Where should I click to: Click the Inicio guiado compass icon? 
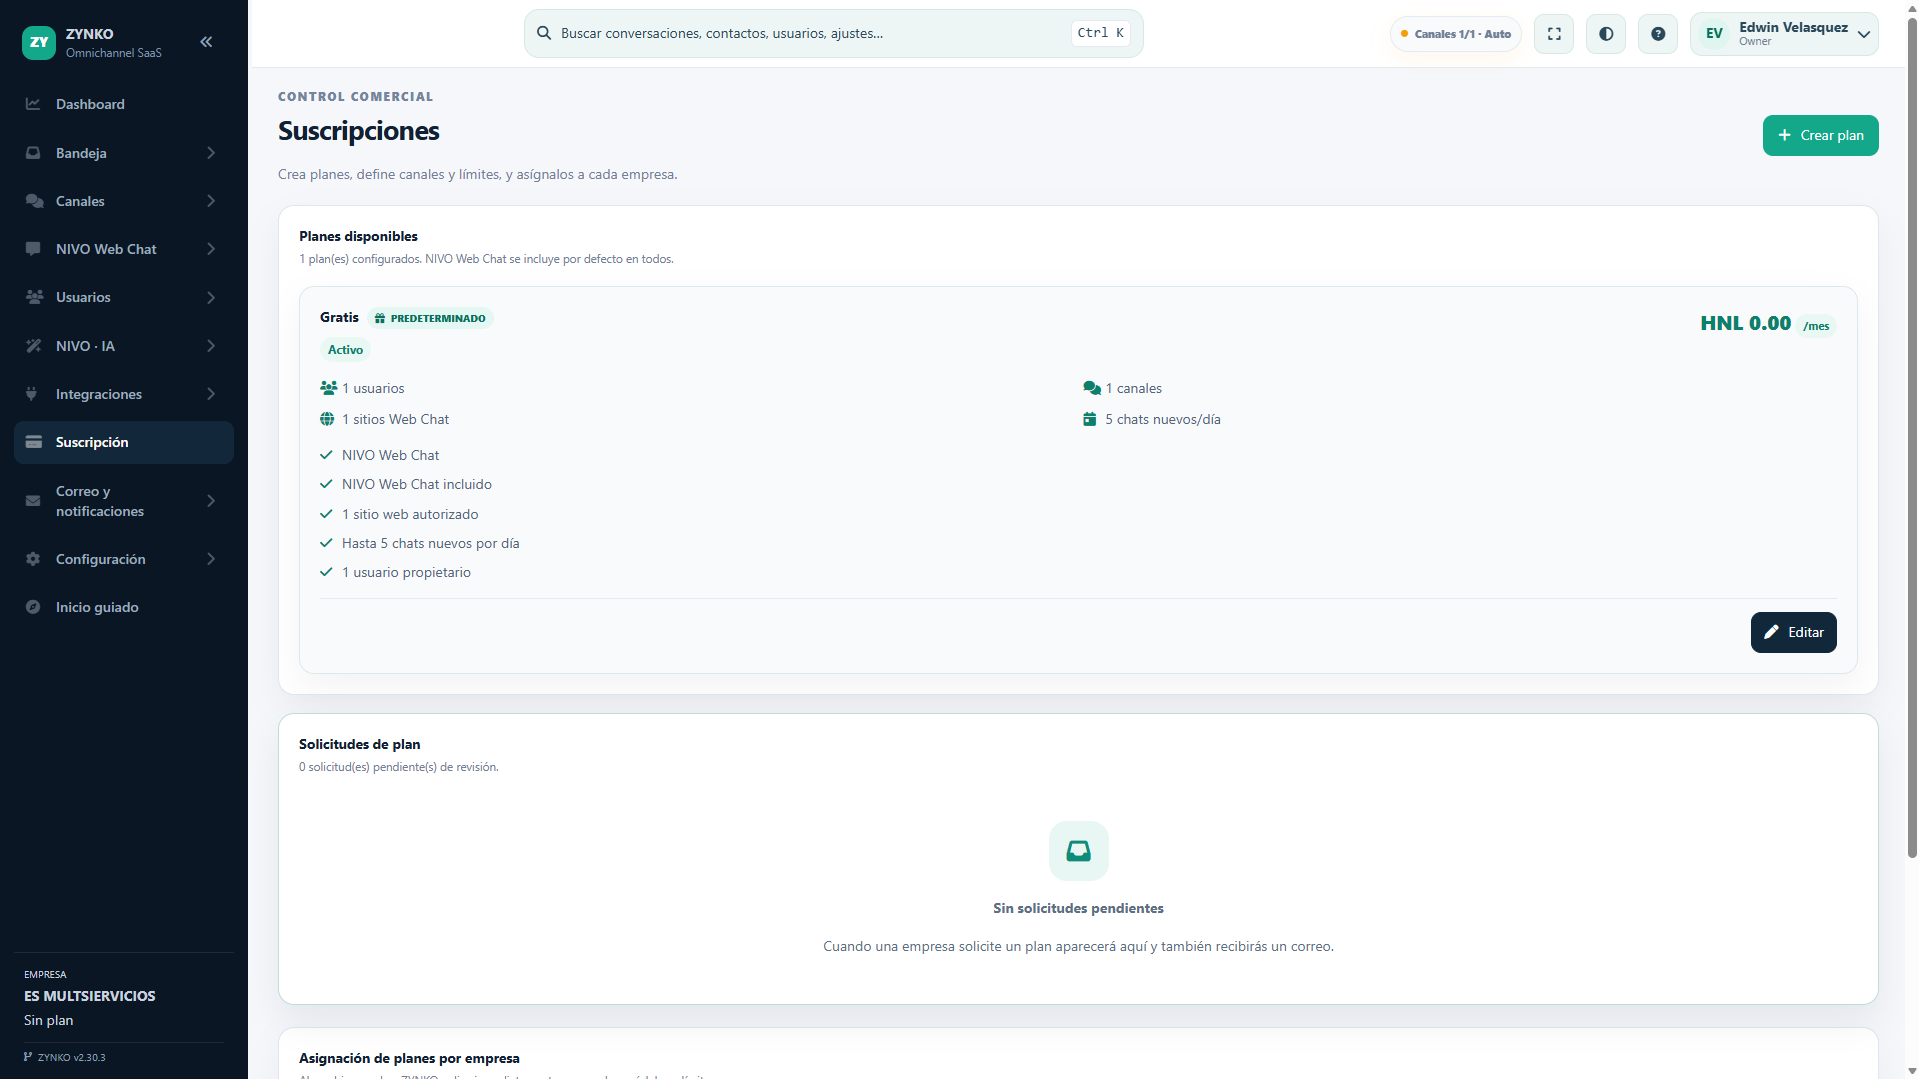33,607
